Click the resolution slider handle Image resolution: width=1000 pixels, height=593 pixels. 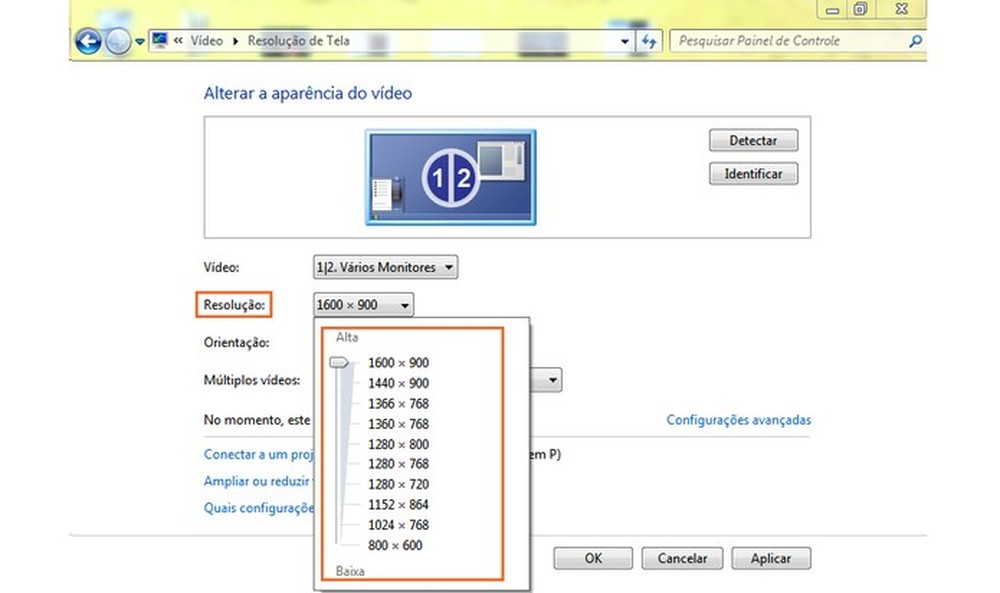pyautogui.click(x=340, y=364)
